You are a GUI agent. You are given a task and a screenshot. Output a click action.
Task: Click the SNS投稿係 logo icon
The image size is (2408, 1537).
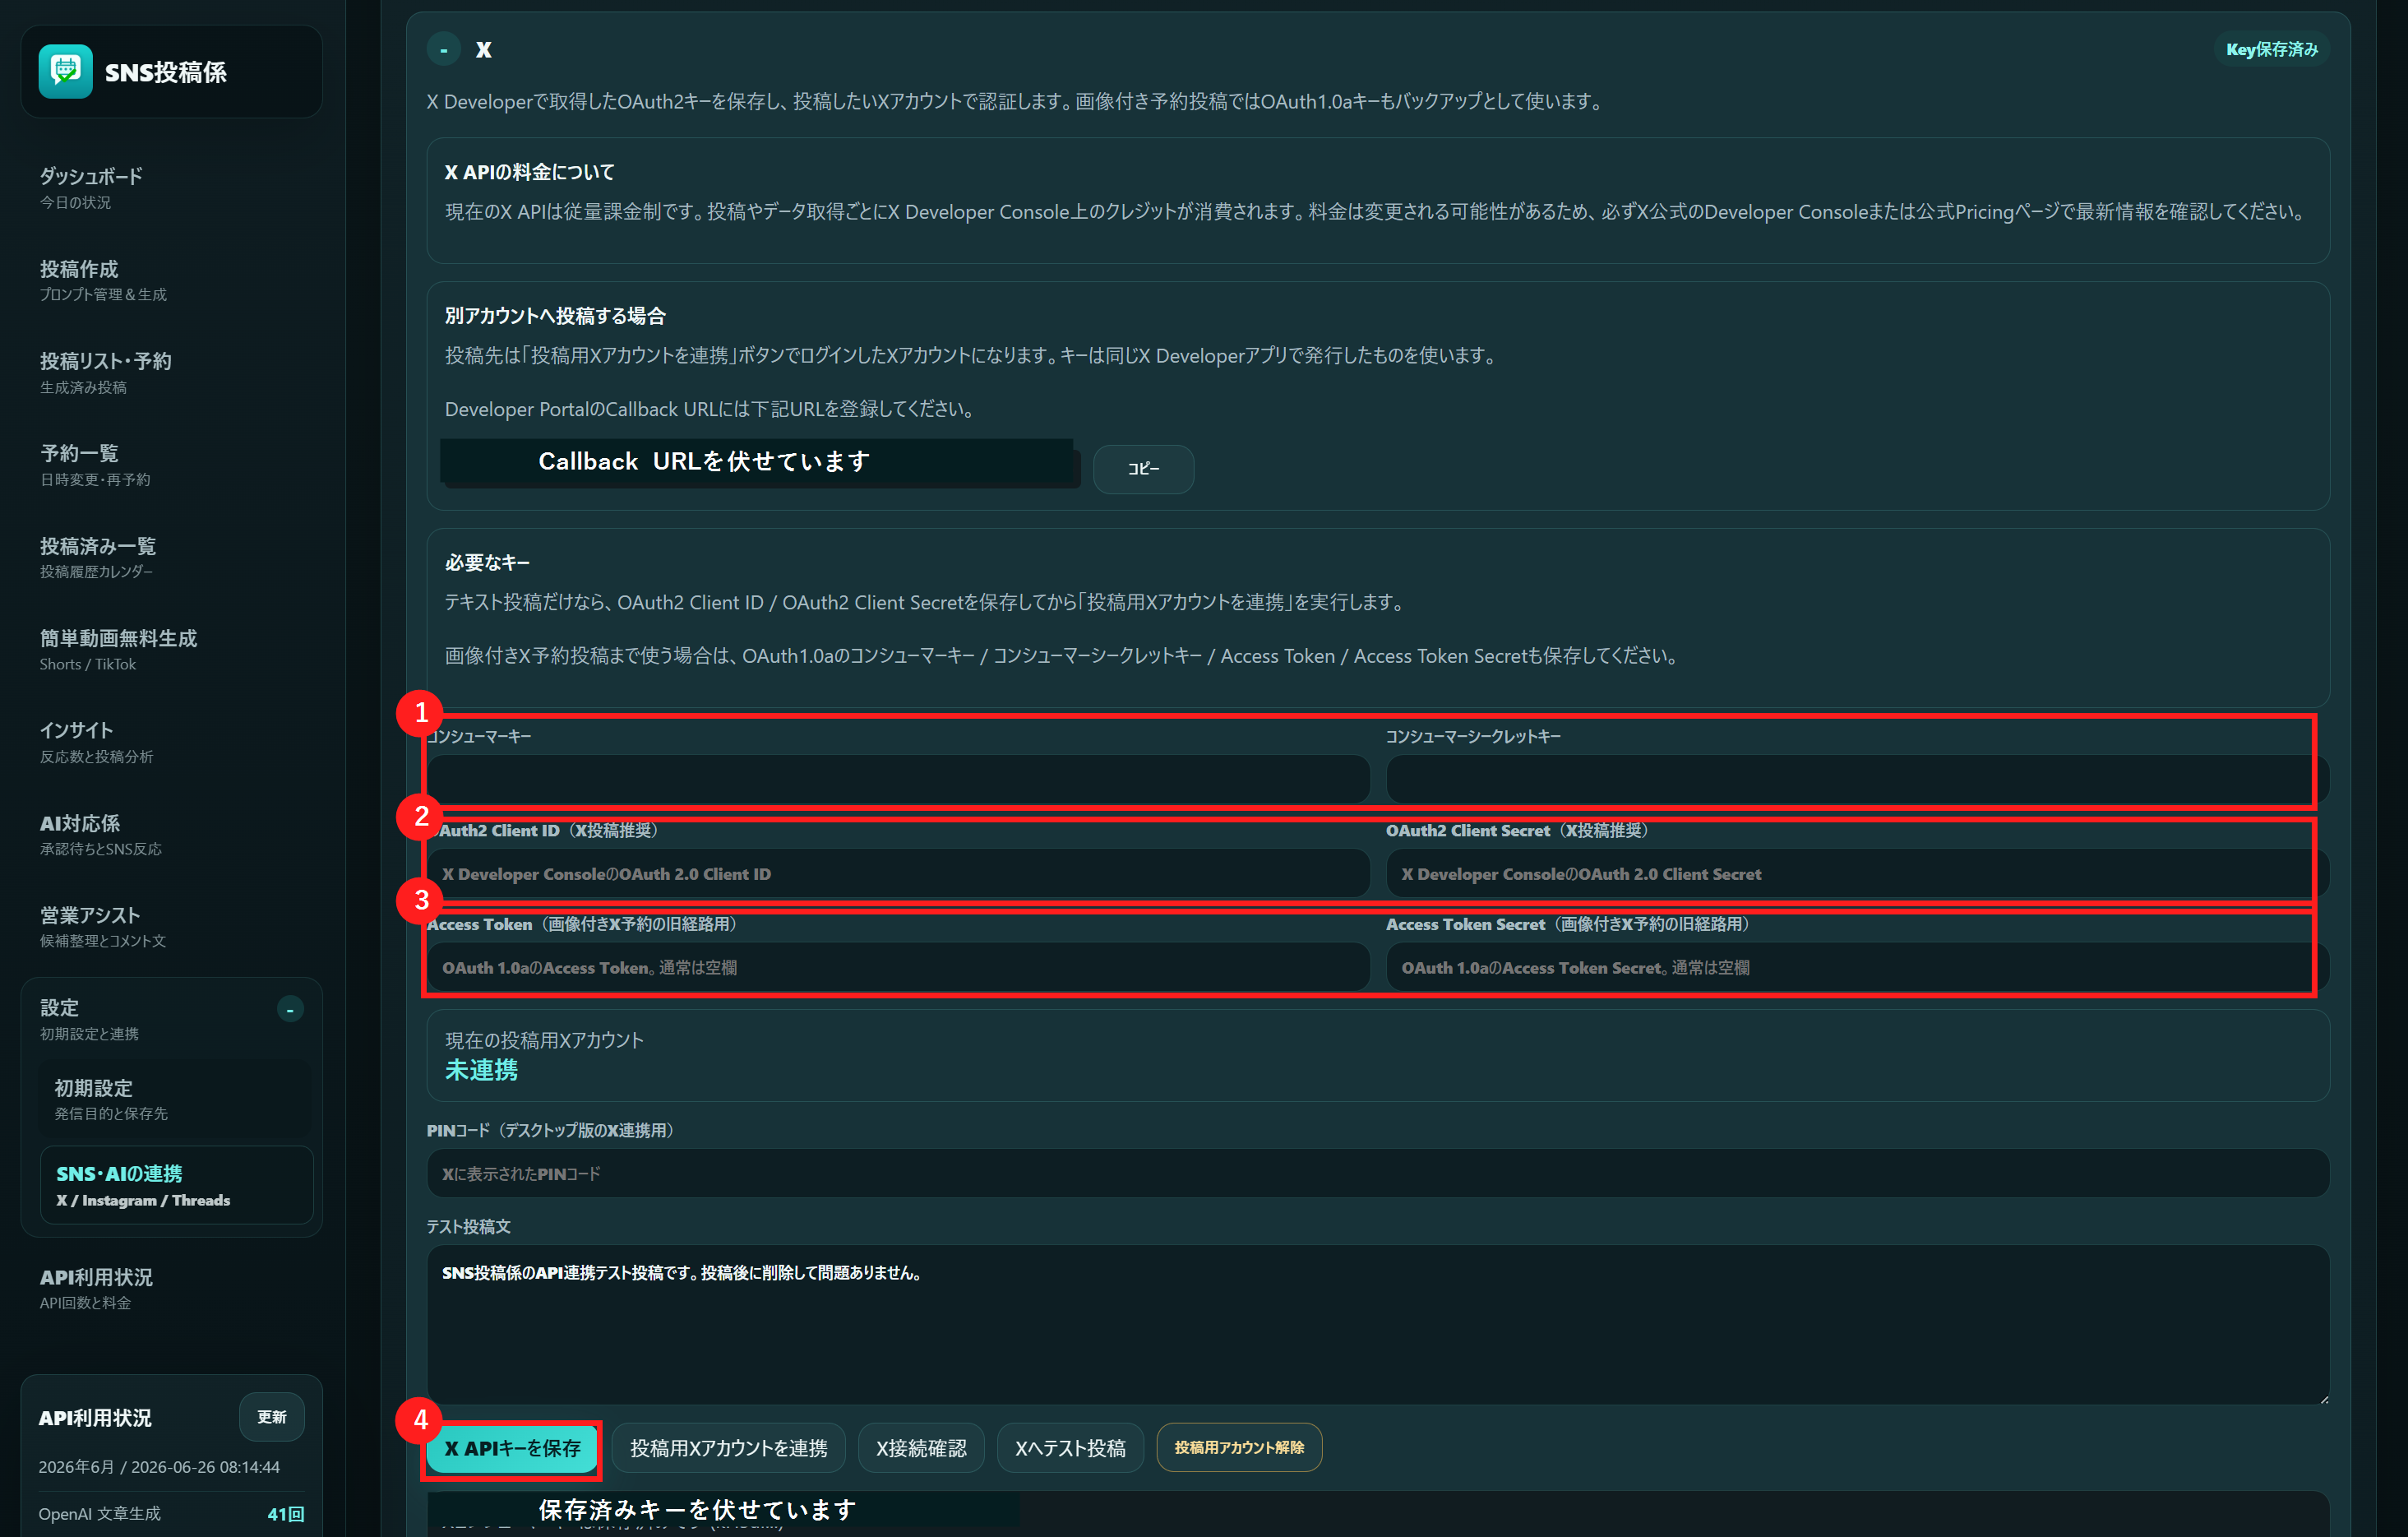[66, 71]
